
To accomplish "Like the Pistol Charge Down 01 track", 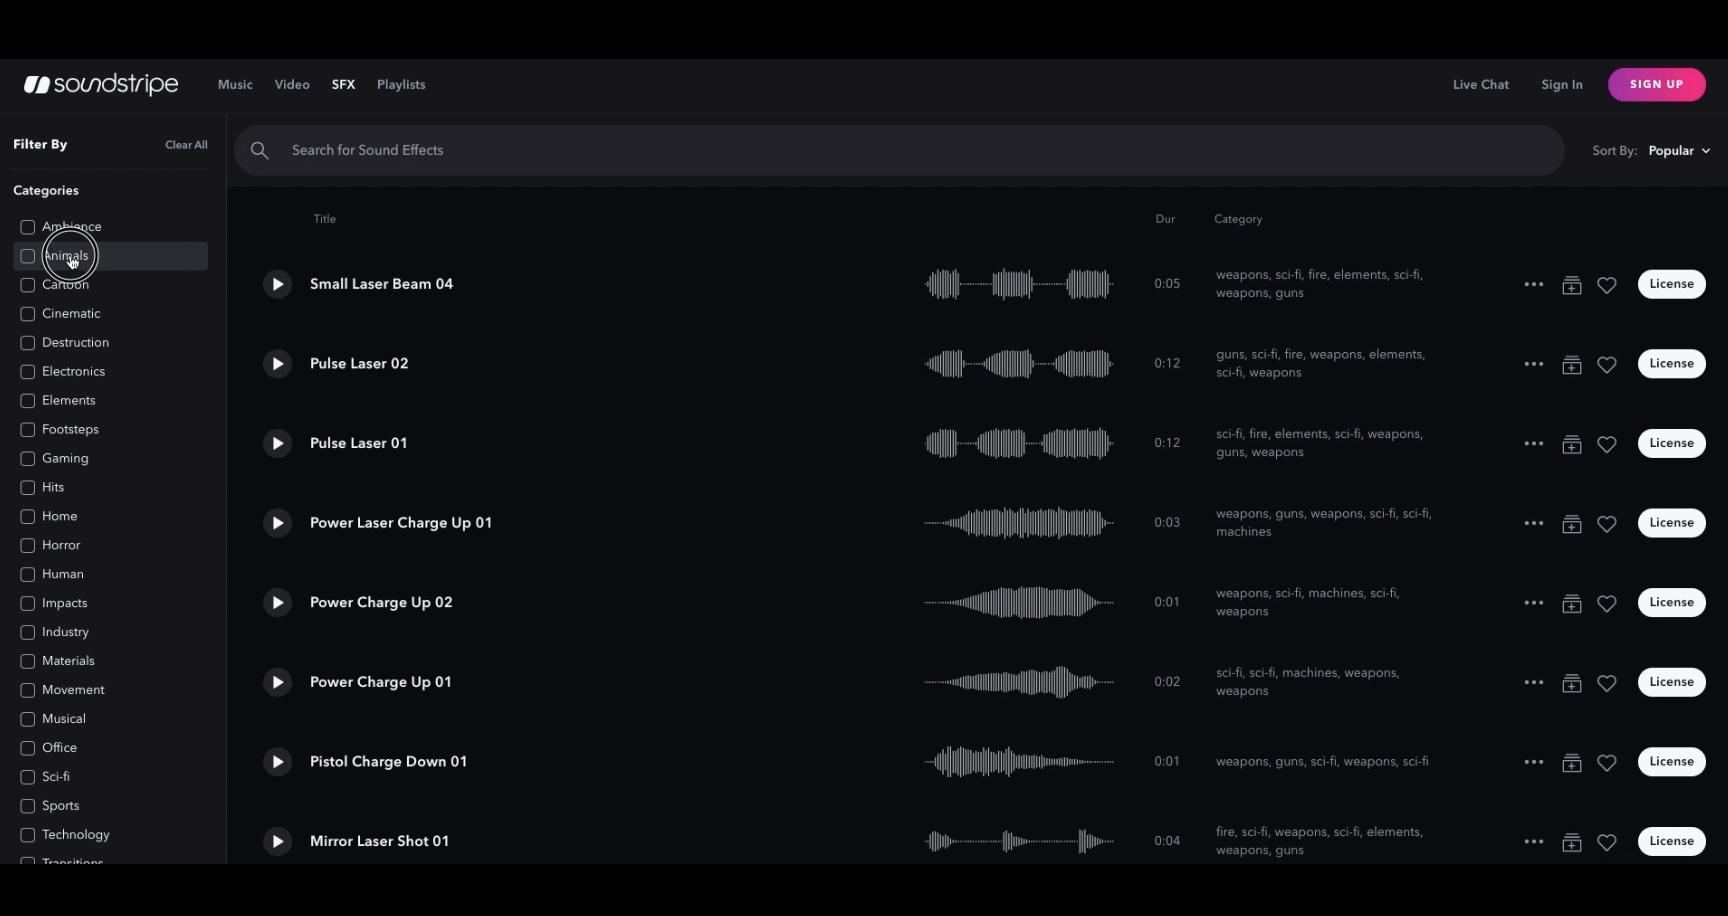I will (x=1606, y=763).
